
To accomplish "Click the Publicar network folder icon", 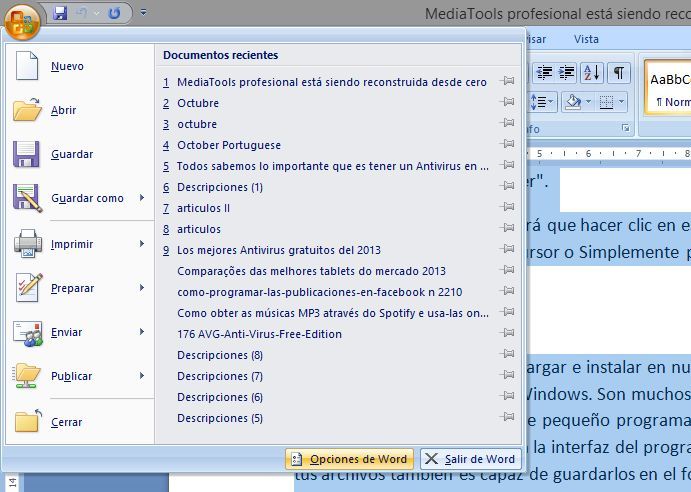I will (x=26, y=376).
